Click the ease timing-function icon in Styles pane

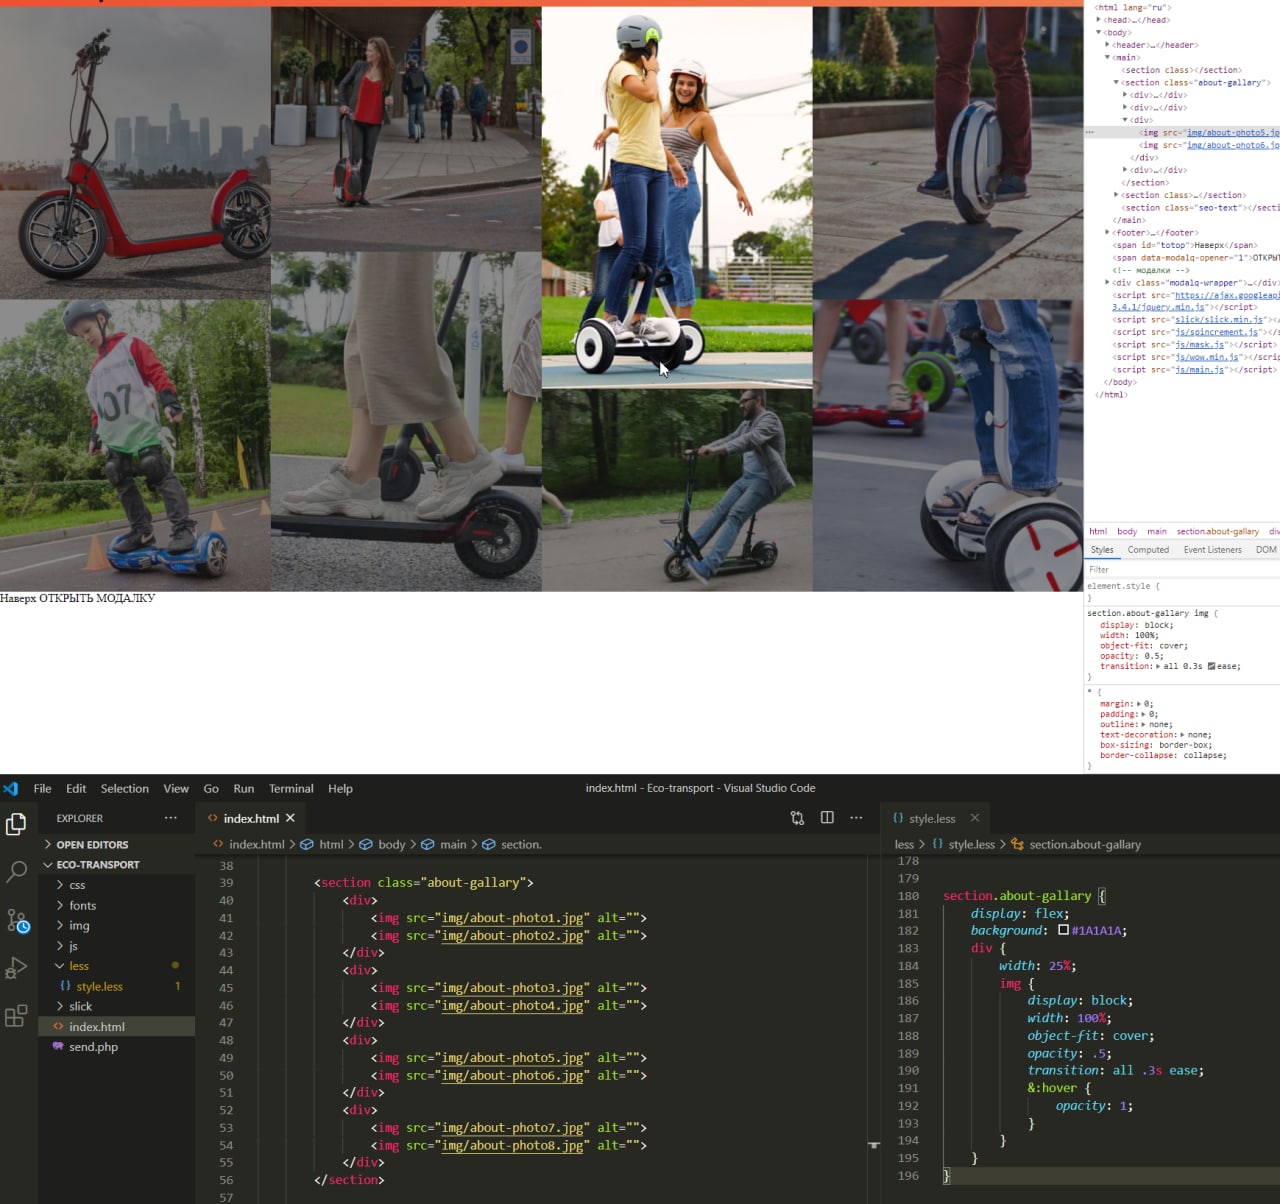[x=1212, y=666]
